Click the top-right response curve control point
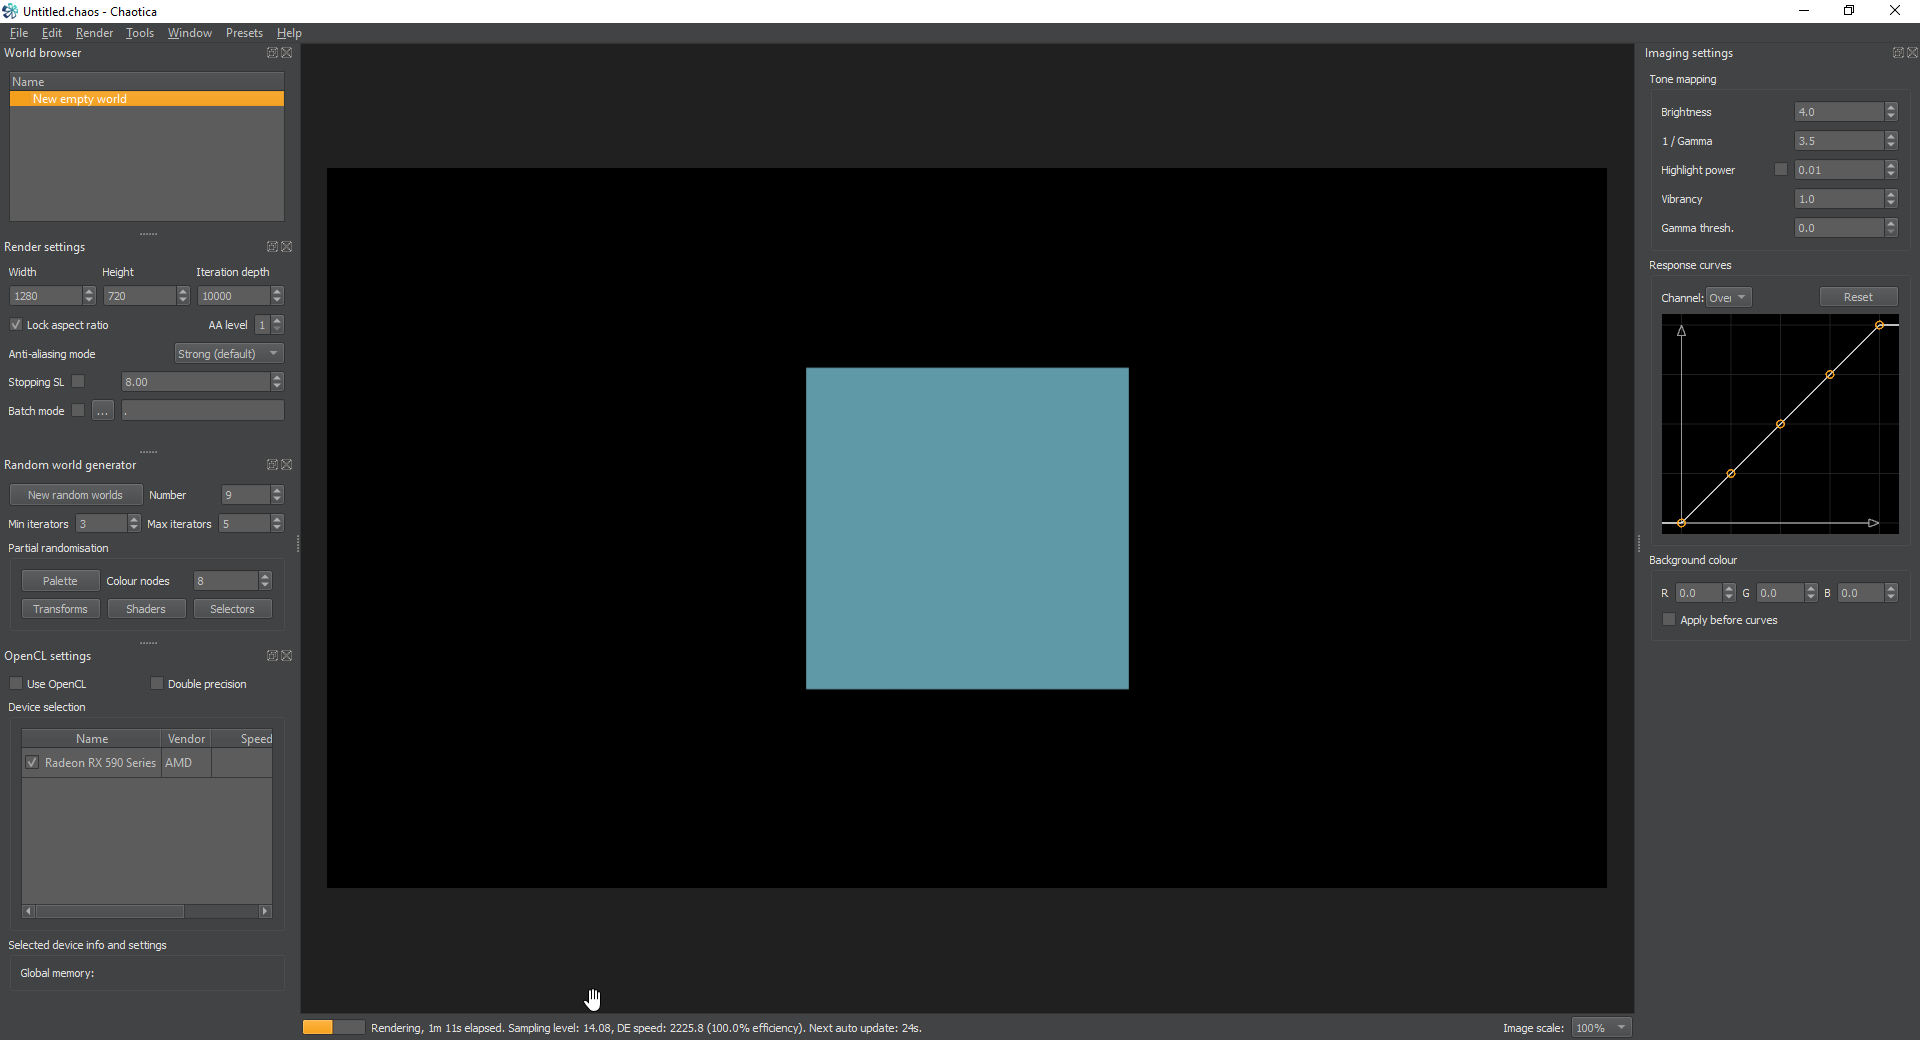This screenshot has width=1920, height=1040. coord(1880,325)
